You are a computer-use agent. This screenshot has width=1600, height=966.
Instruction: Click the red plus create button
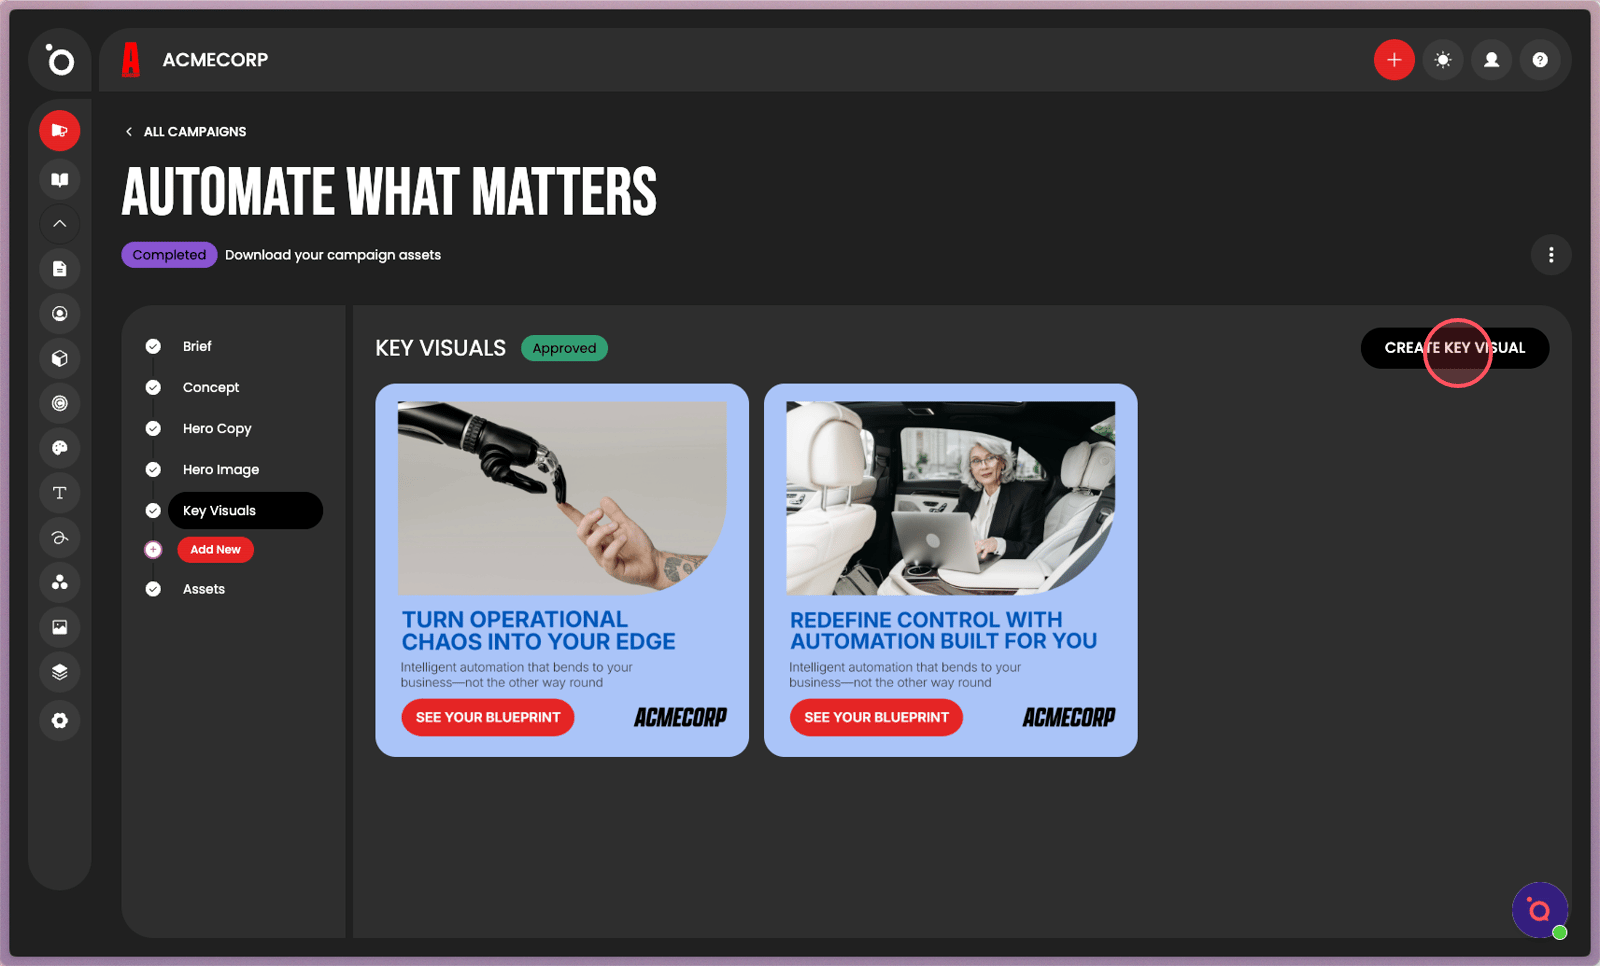pos(1394,60)
